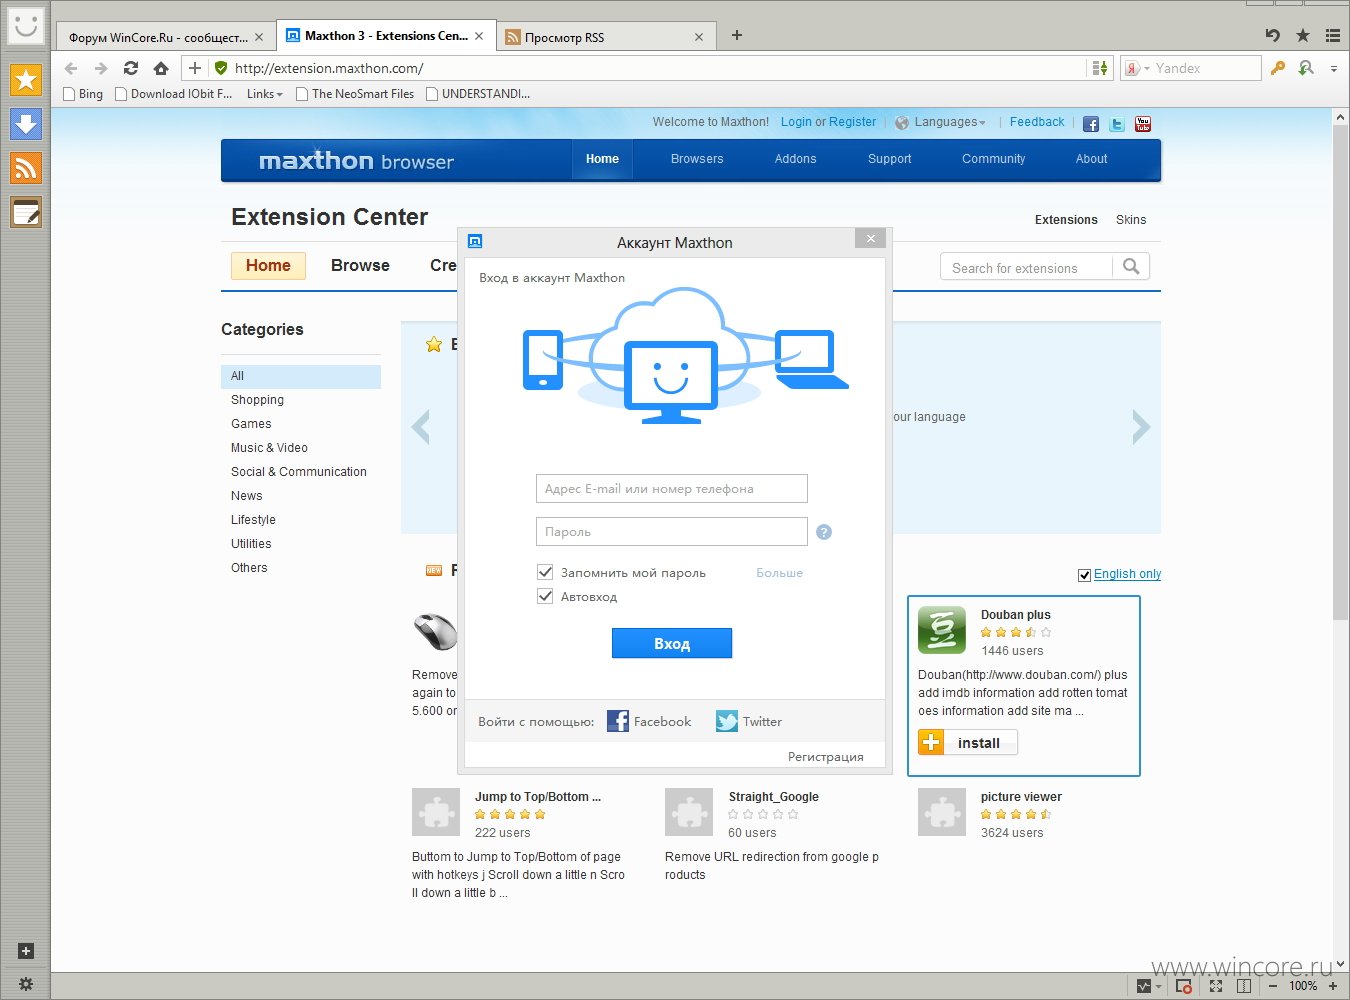Screen dimensions: 1350x1000
Task: Open the status bar monitor dropdown arrow
Action: [x=1158, y=987]
